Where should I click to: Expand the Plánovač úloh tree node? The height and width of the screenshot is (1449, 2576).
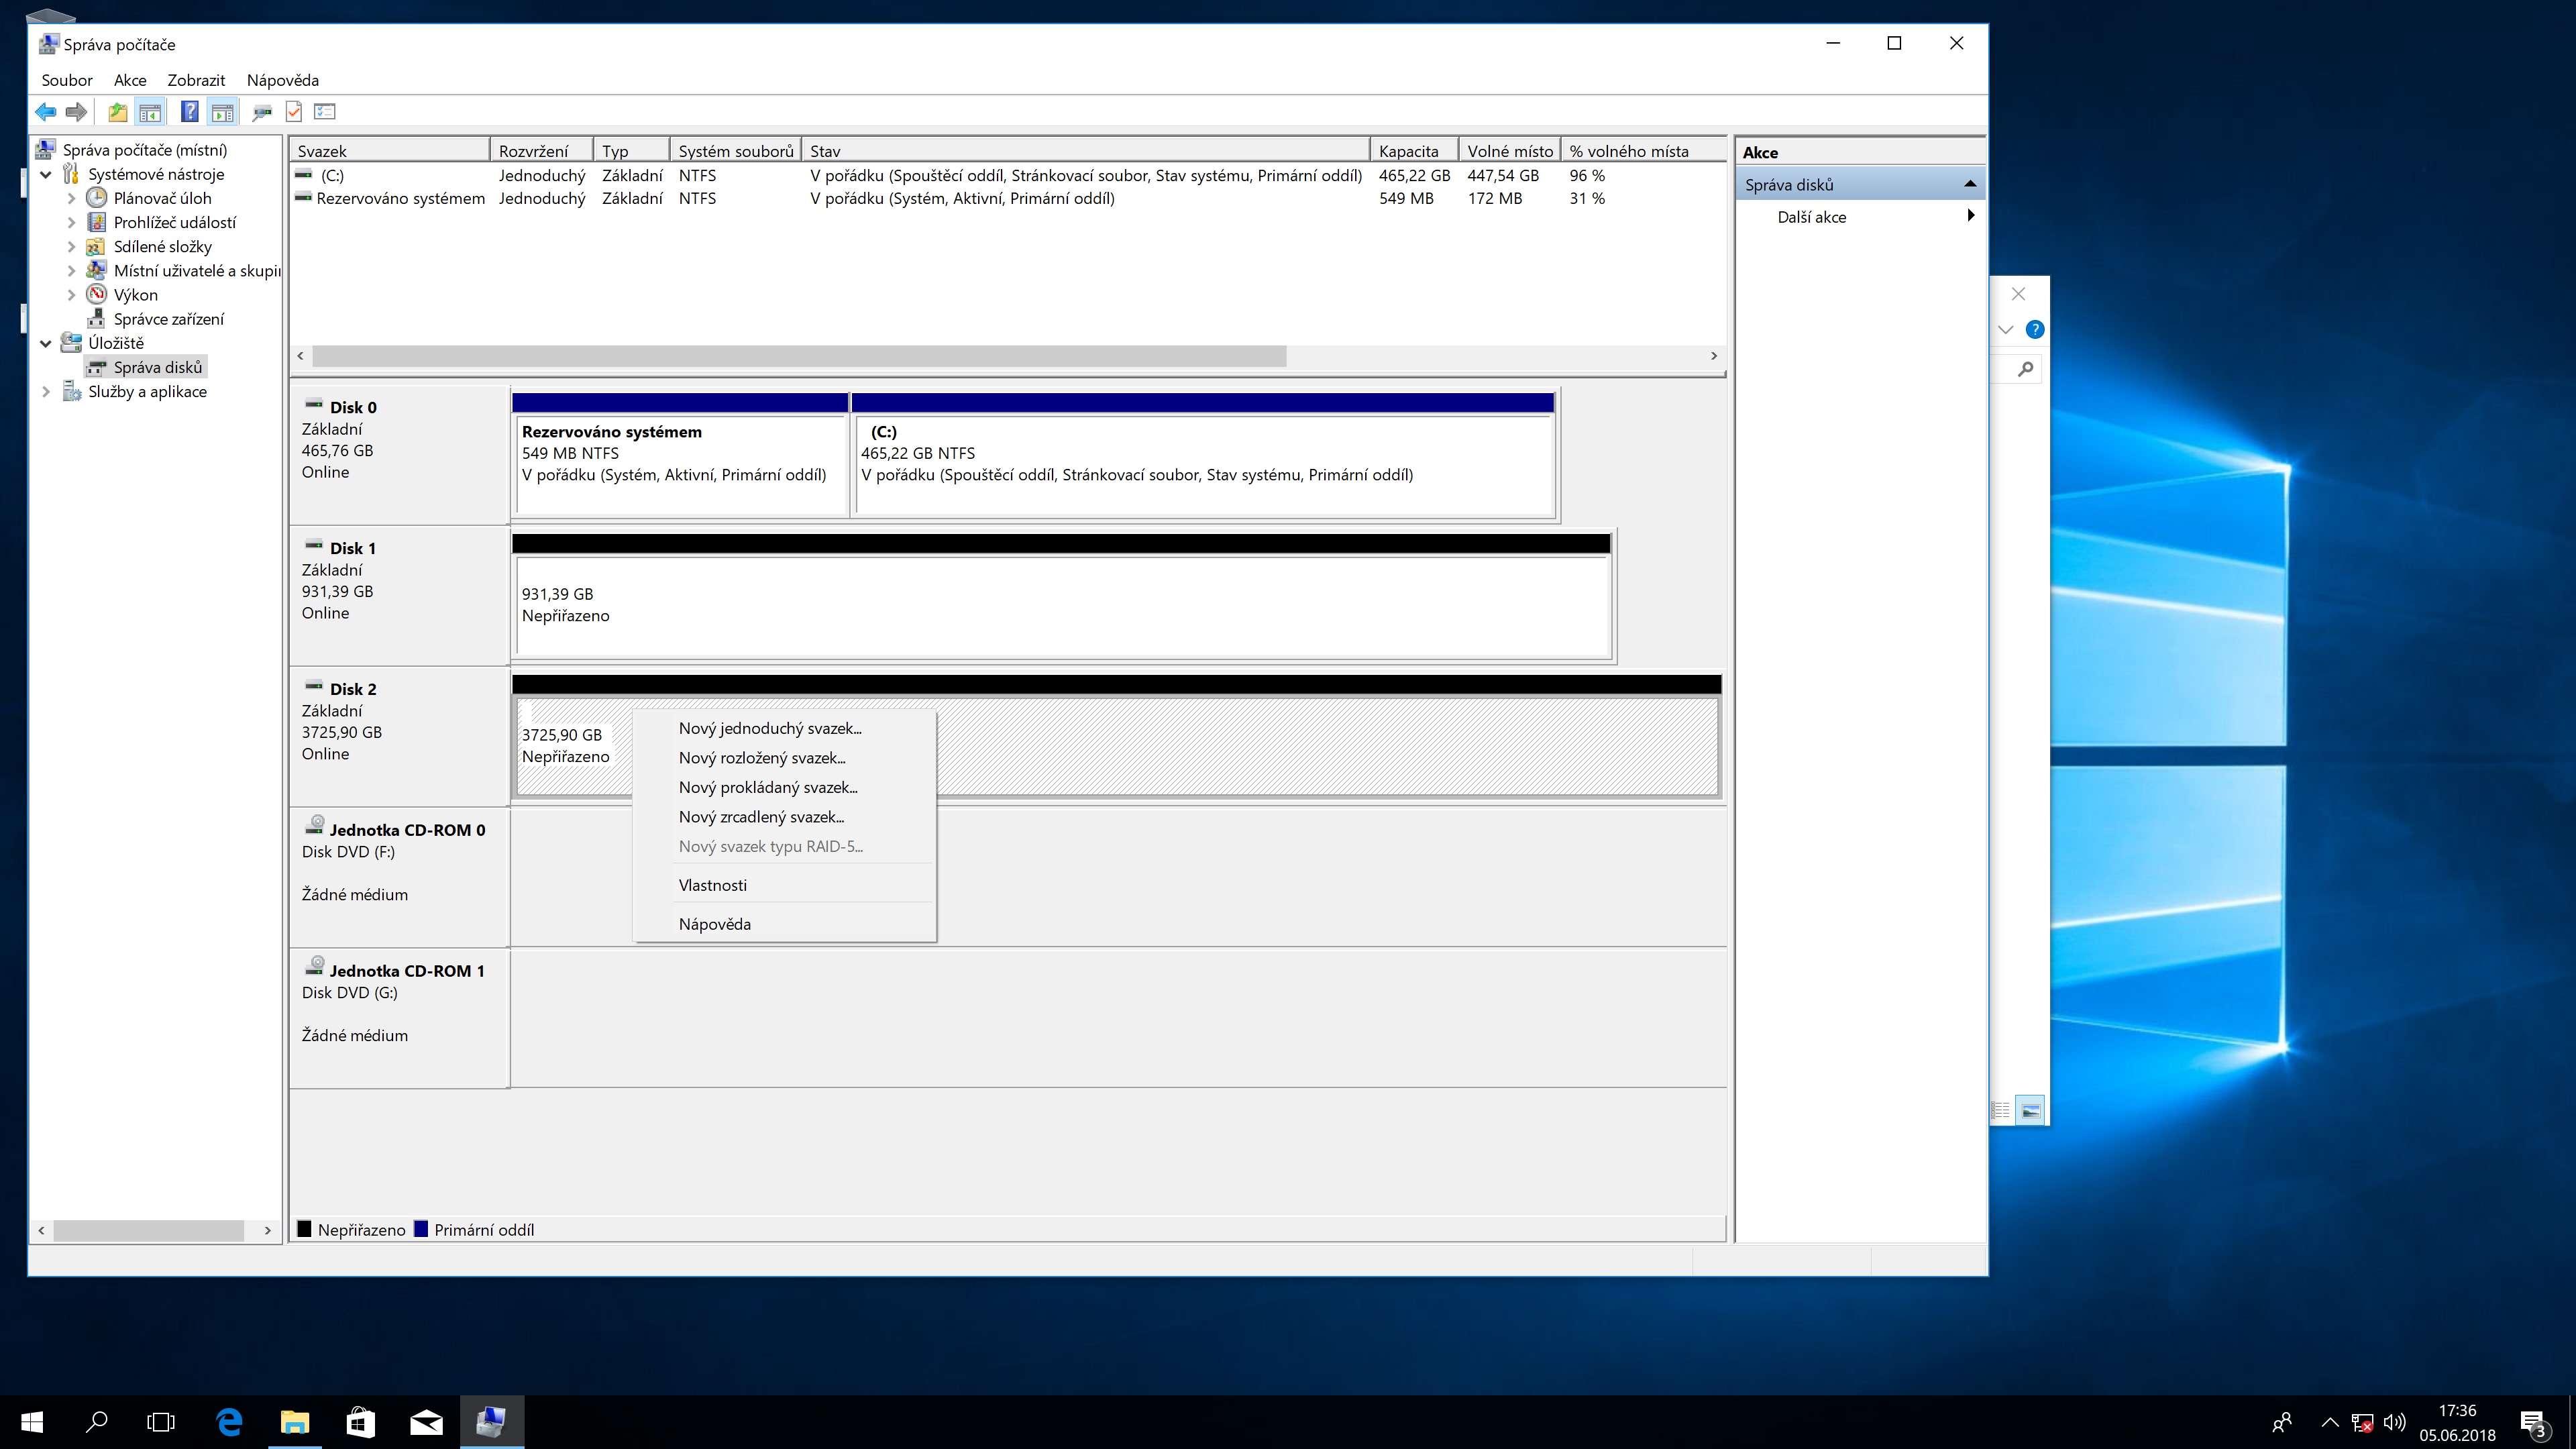pos(71,198)
